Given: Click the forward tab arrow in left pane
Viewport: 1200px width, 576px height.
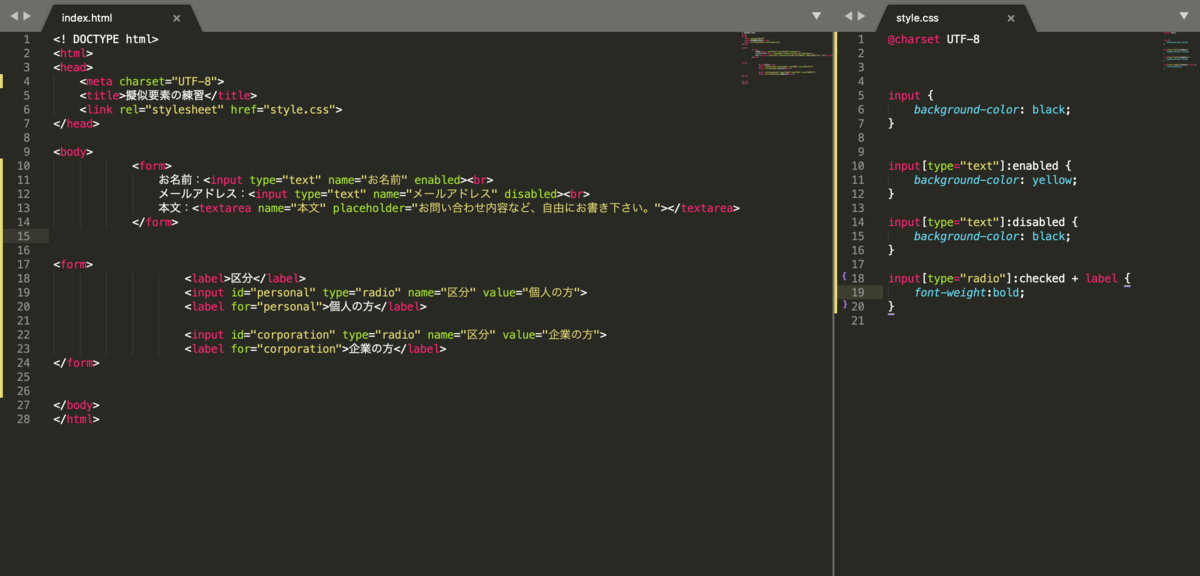Looking at the screenshot, I should tap(27, 16).
